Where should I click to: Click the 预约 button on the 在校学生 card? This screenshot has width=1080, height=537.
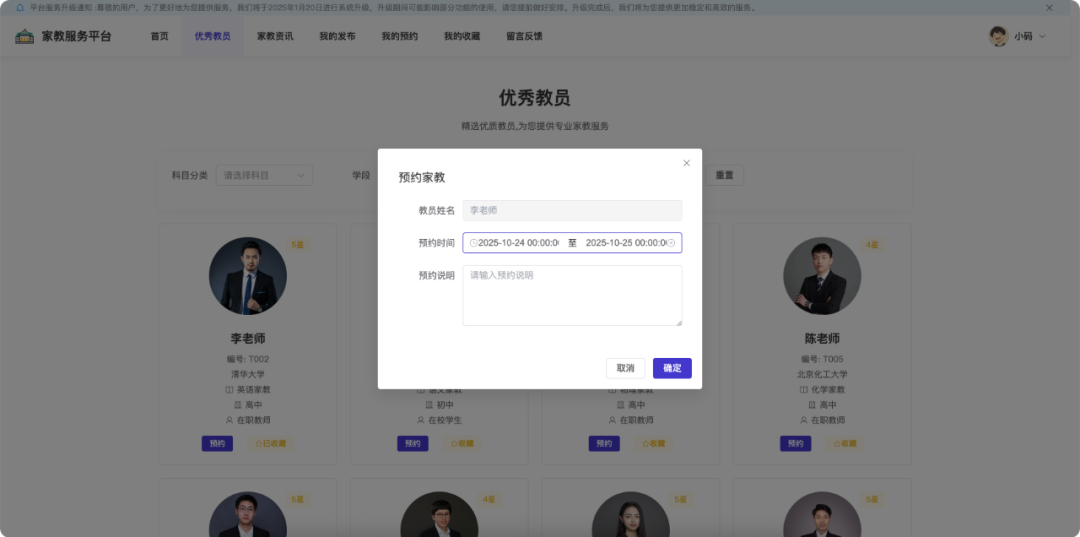(413, 443)
